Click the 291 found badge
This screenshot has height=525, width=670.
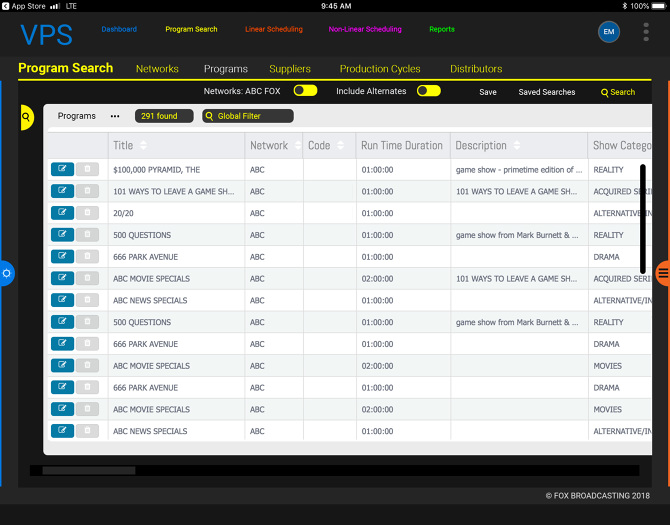pyautogui.click(x=164, y=116)
